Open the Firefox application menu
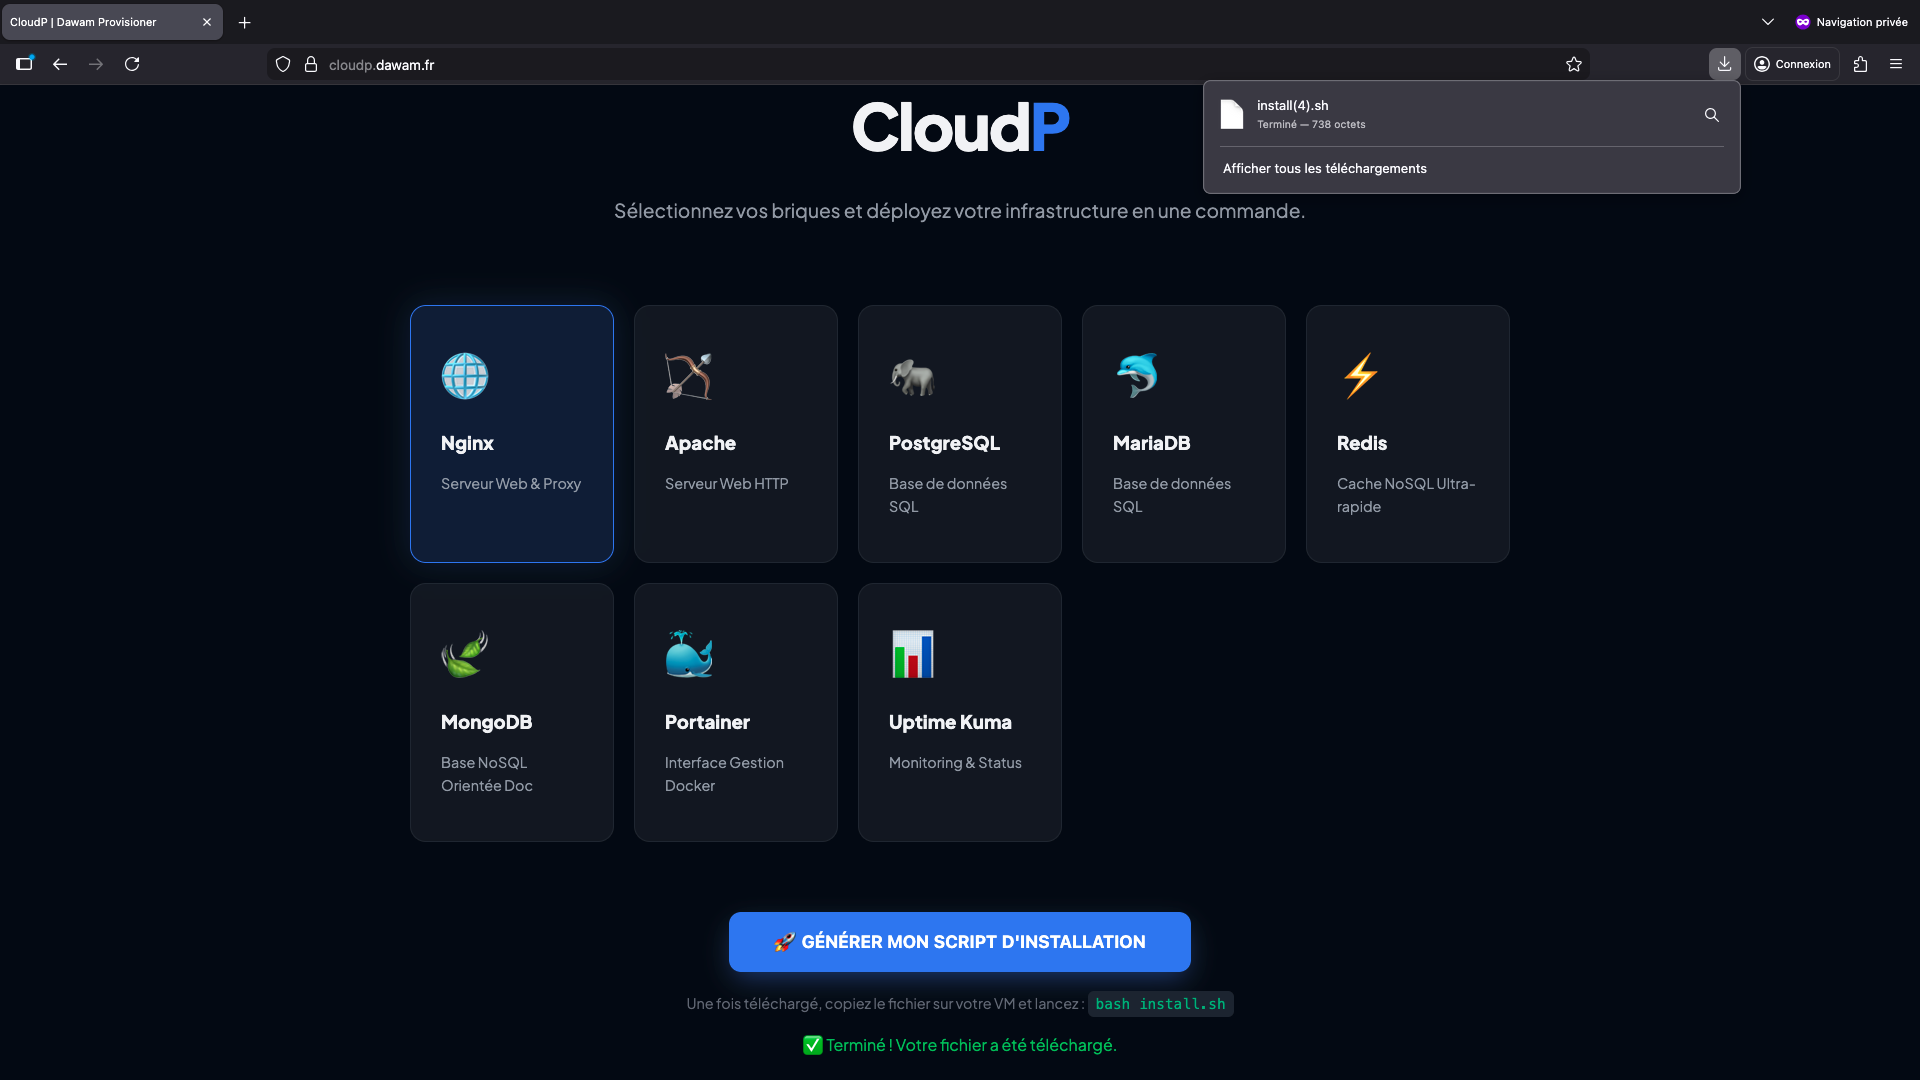 [x=1896, y=64]
